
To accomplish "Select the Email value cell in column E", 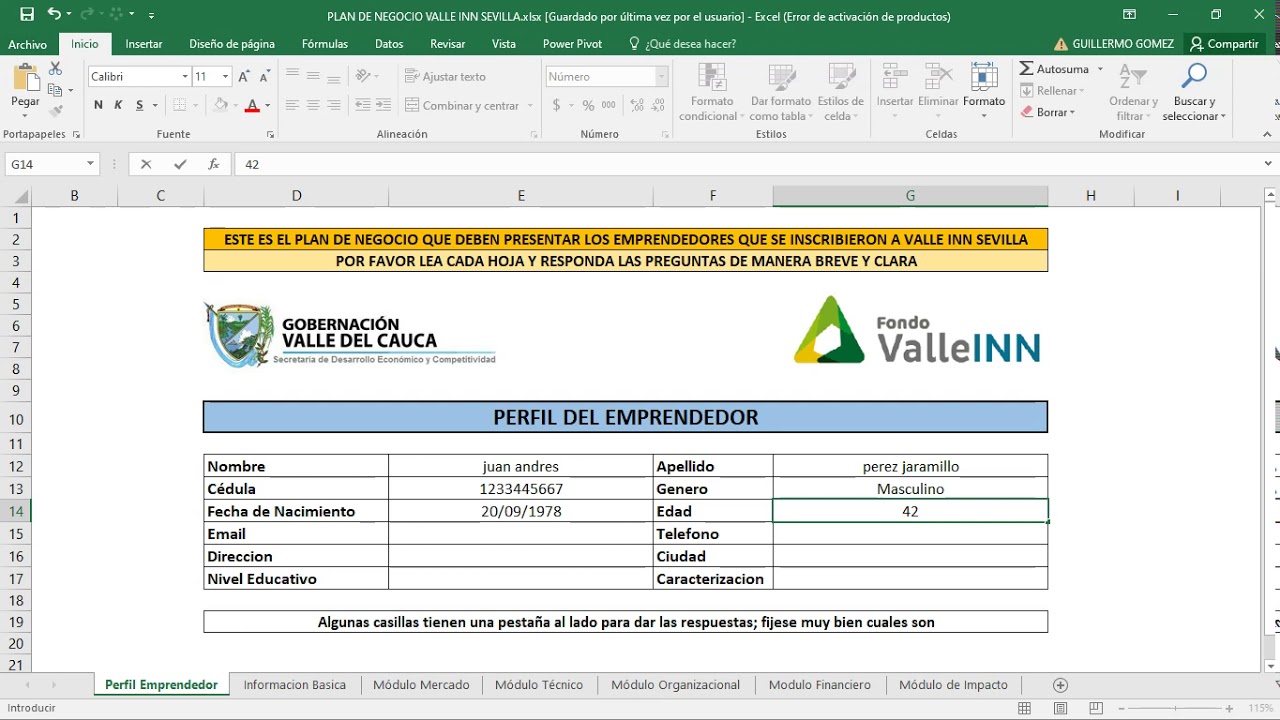I will tap(521, 534).
